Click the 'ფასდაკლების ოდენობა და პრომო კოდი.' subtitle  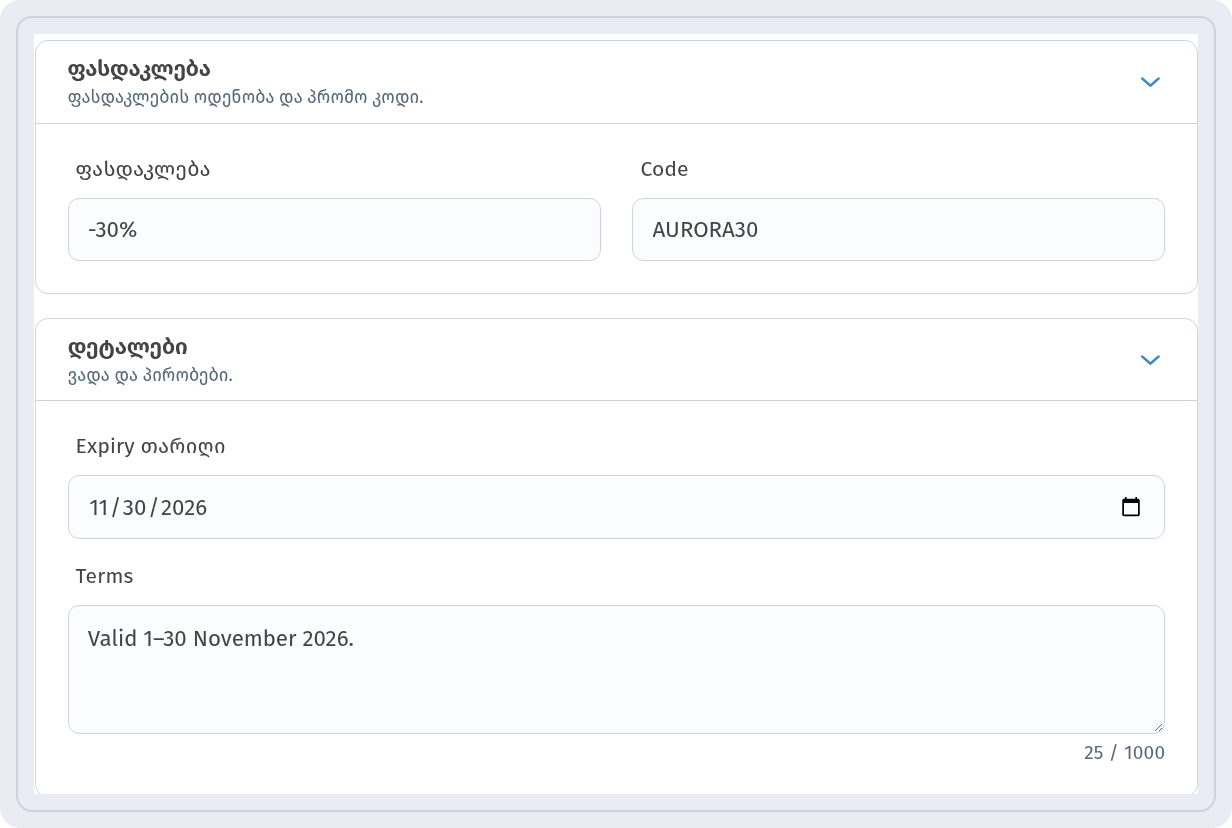(246, 98)
